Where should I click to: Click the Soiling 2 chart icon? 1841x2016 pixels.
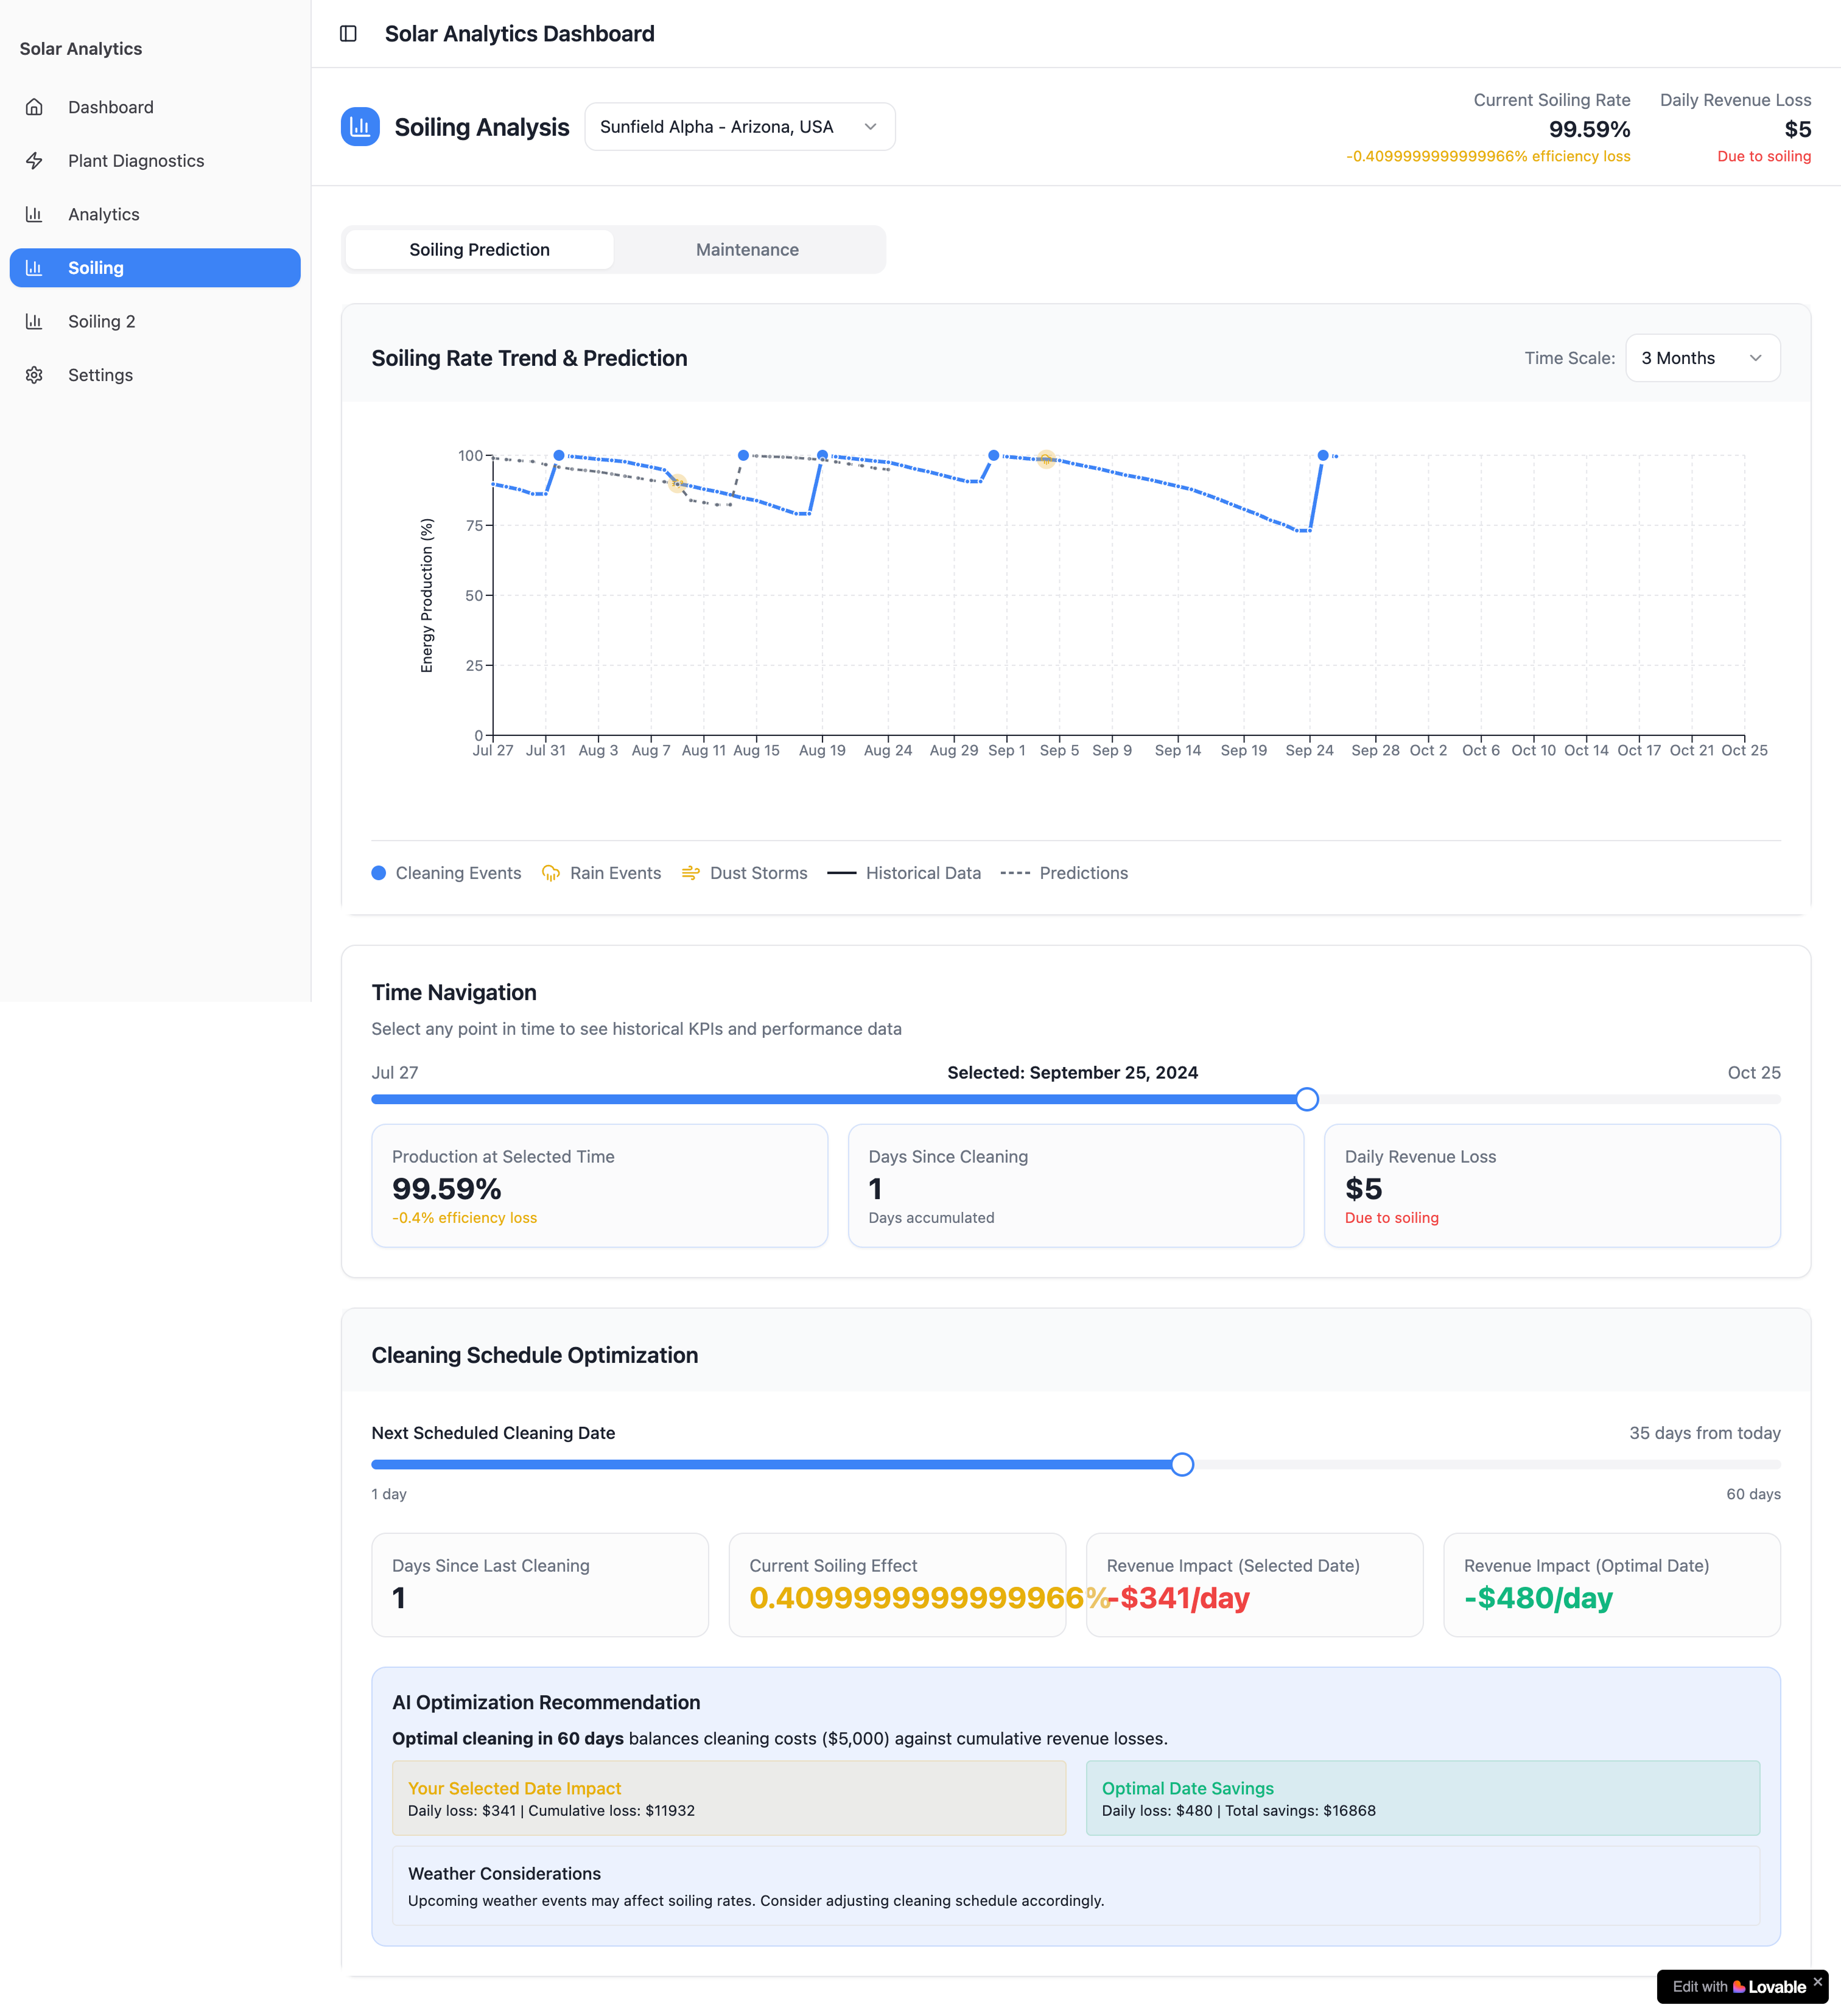pyautogui.click(x=35, y=321)
